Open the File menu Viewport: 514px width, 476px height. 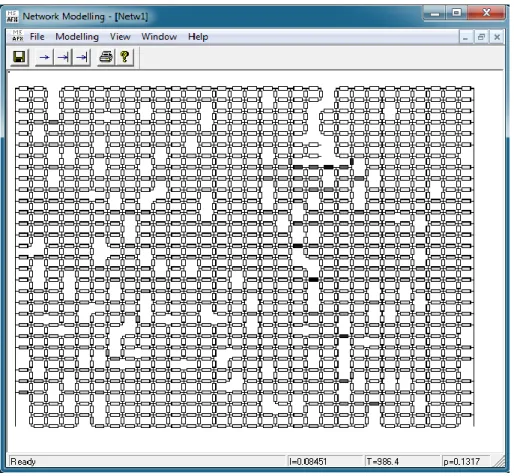[x=37, y=36]
